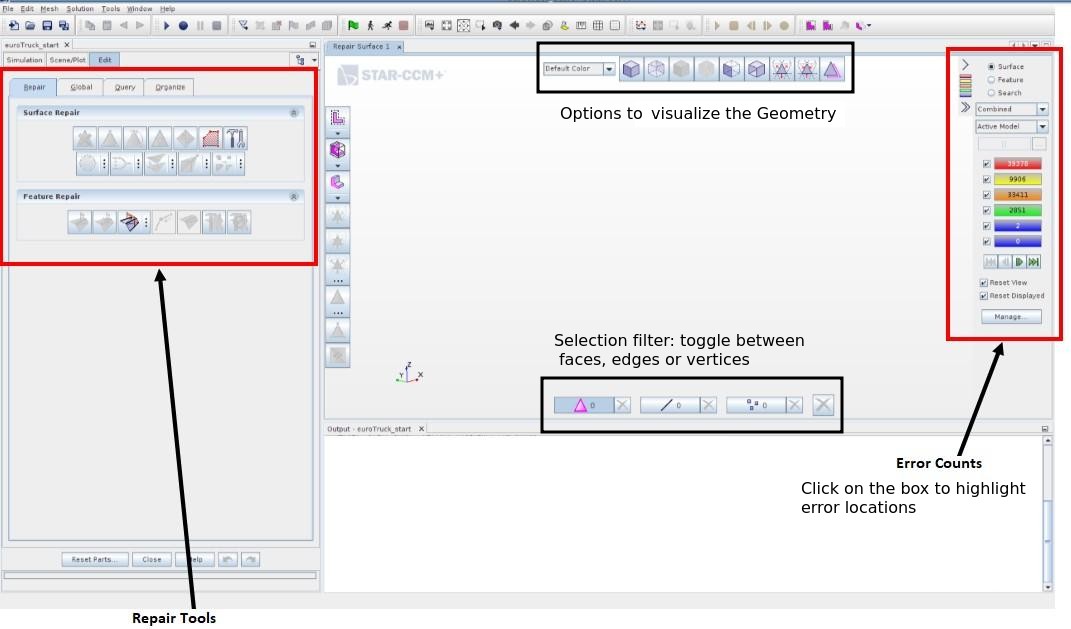
Task: Click the Manage... button
Action: coord(1010,317)
